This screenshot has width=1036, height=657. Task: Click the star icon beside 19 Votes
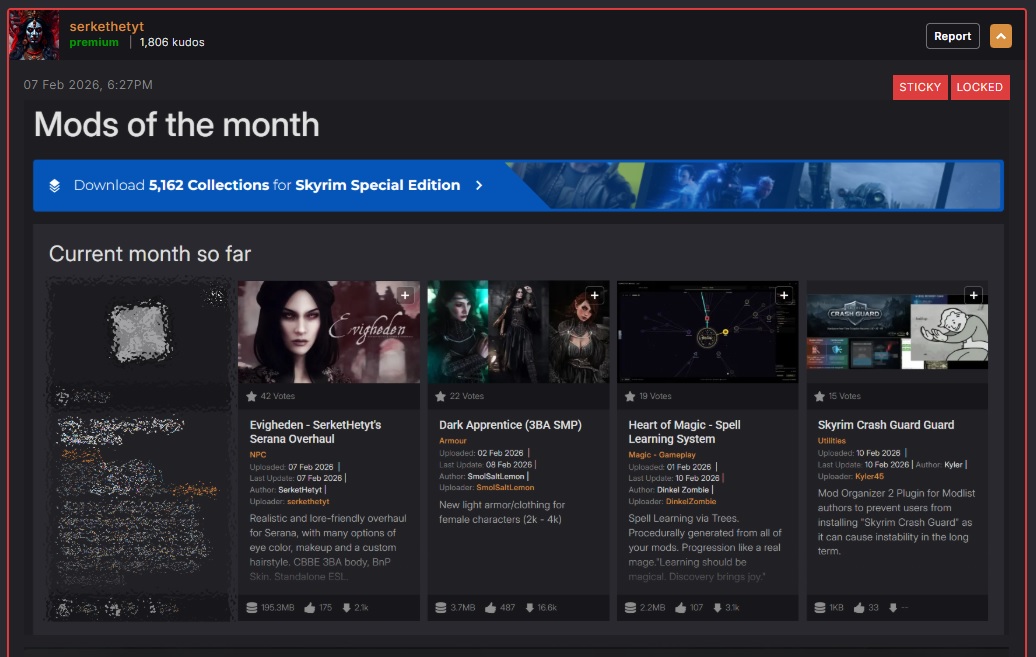(630, 397)
